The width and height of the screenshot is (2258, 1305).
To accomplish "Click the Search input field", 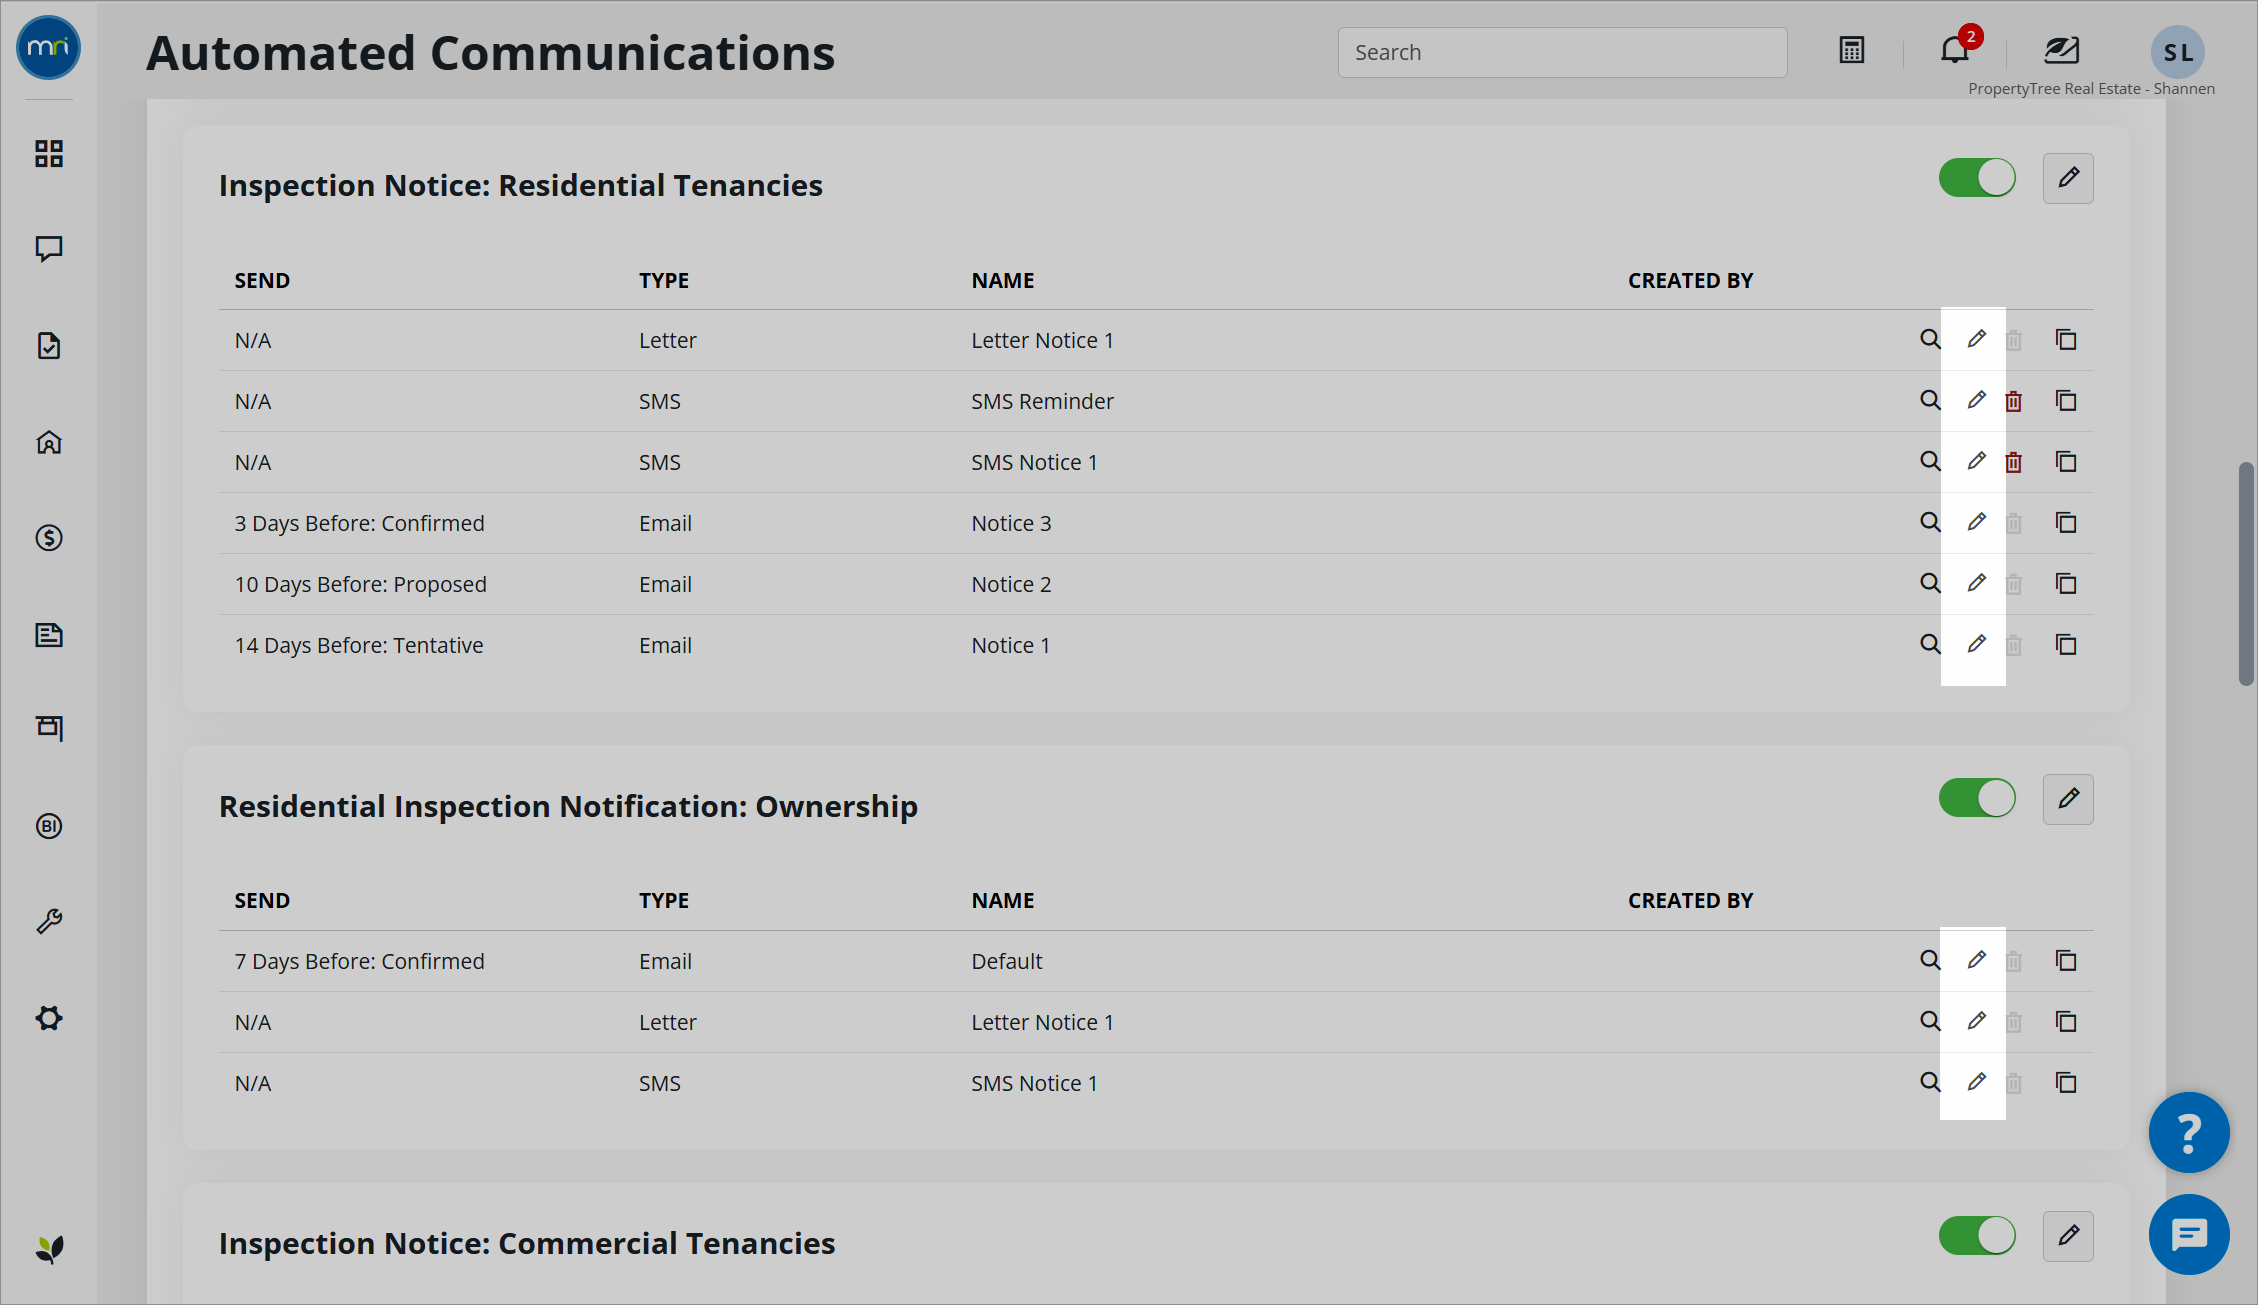I will point(1562,52).
